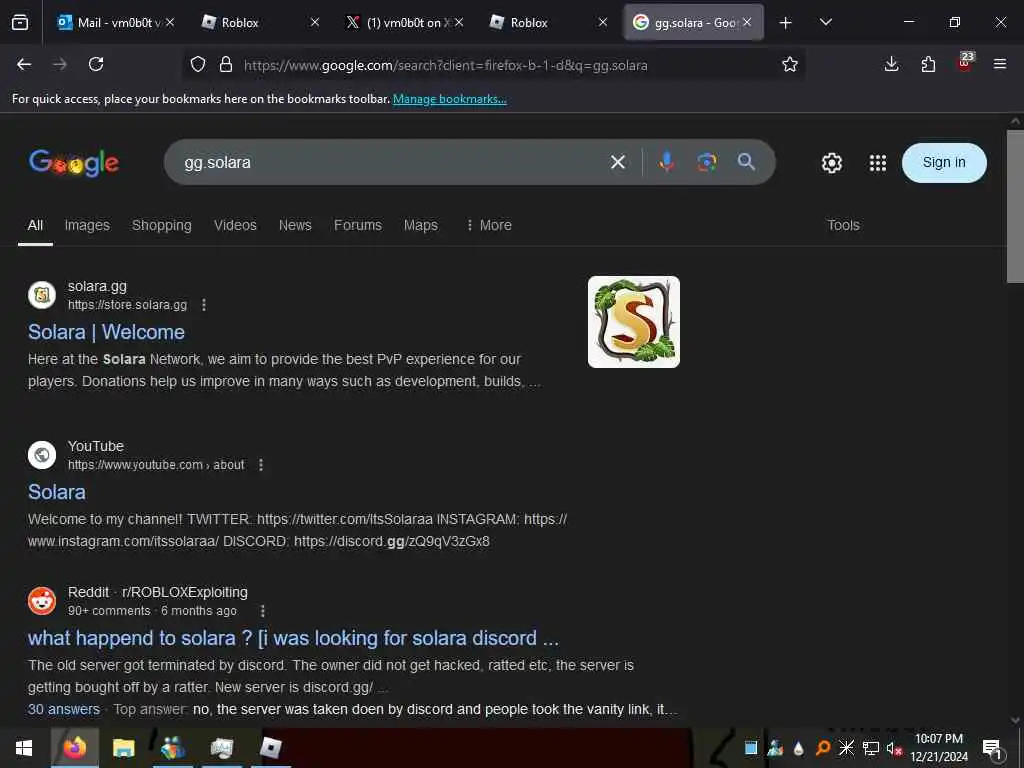The width and height of the screenshot is (1024, 768).
Task: Open Solara YouTube channel result
Action: point(57,492)
